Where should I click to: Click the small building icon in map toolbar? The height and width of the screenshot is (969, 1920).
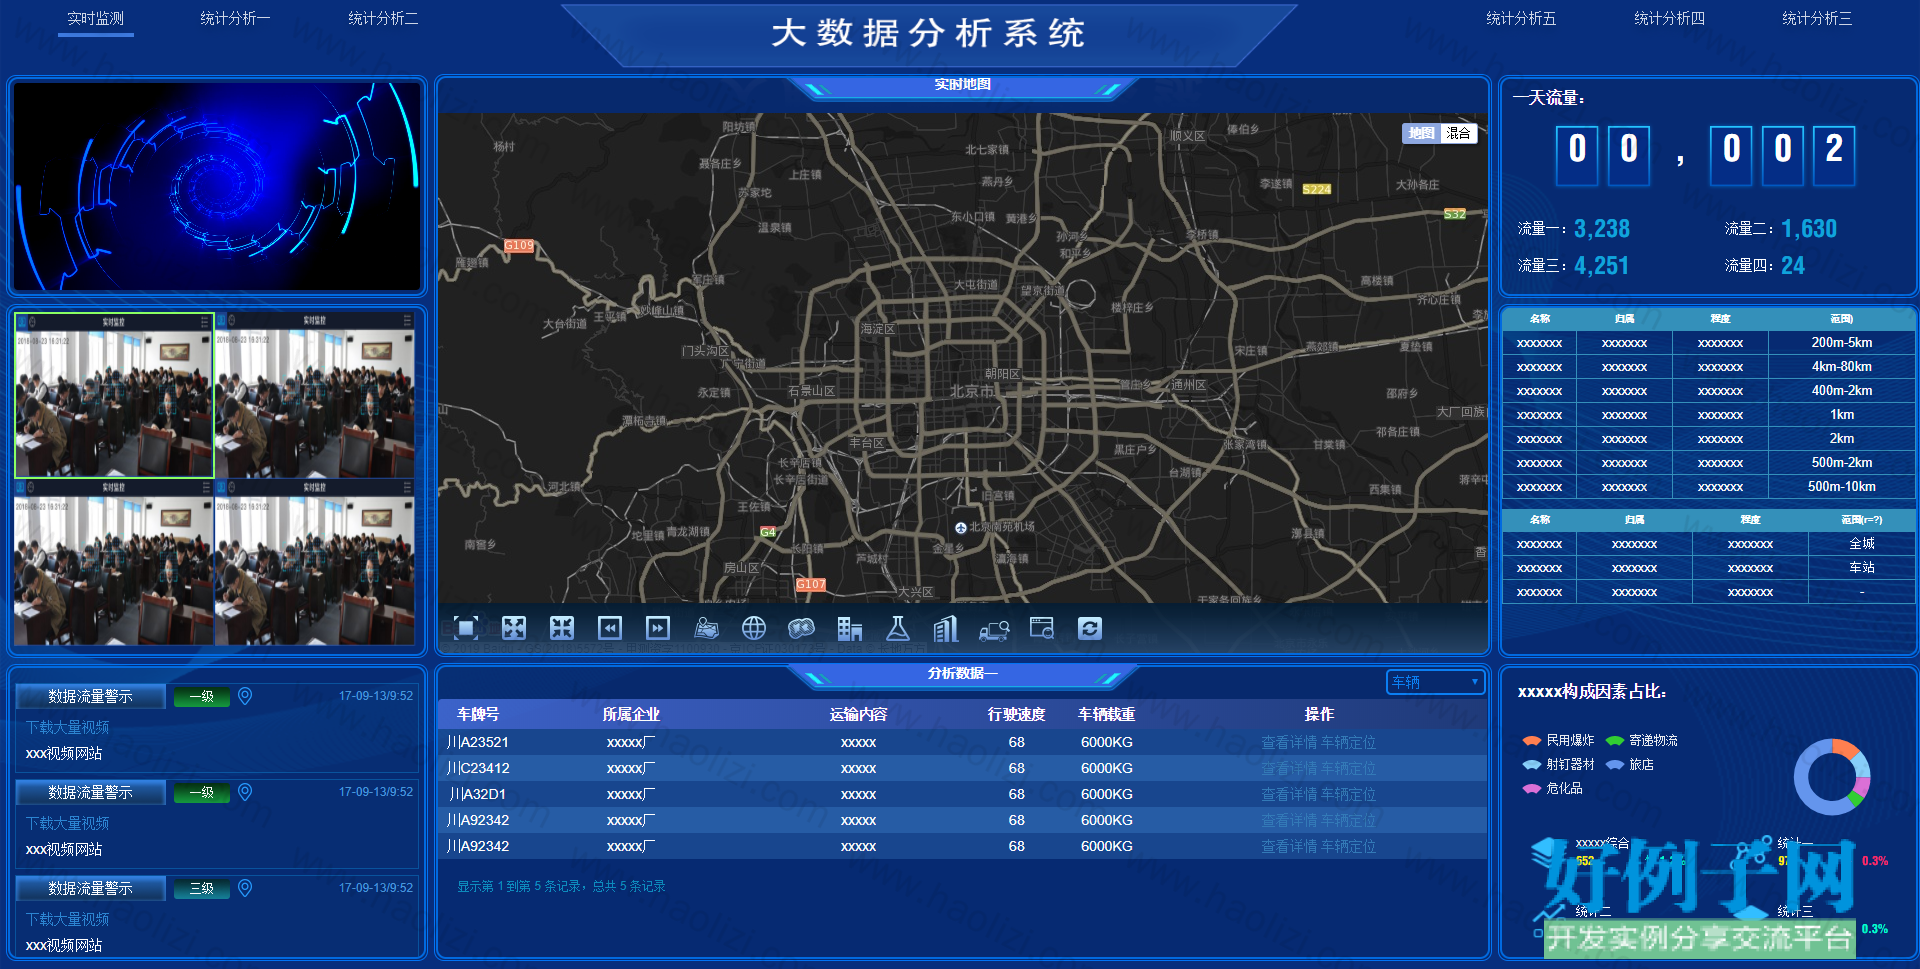pos(850,628)
